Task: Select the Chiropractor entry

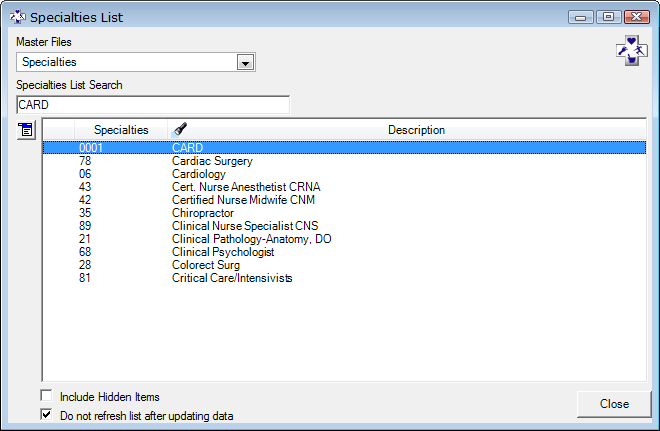Action: [x=203, y=213]
